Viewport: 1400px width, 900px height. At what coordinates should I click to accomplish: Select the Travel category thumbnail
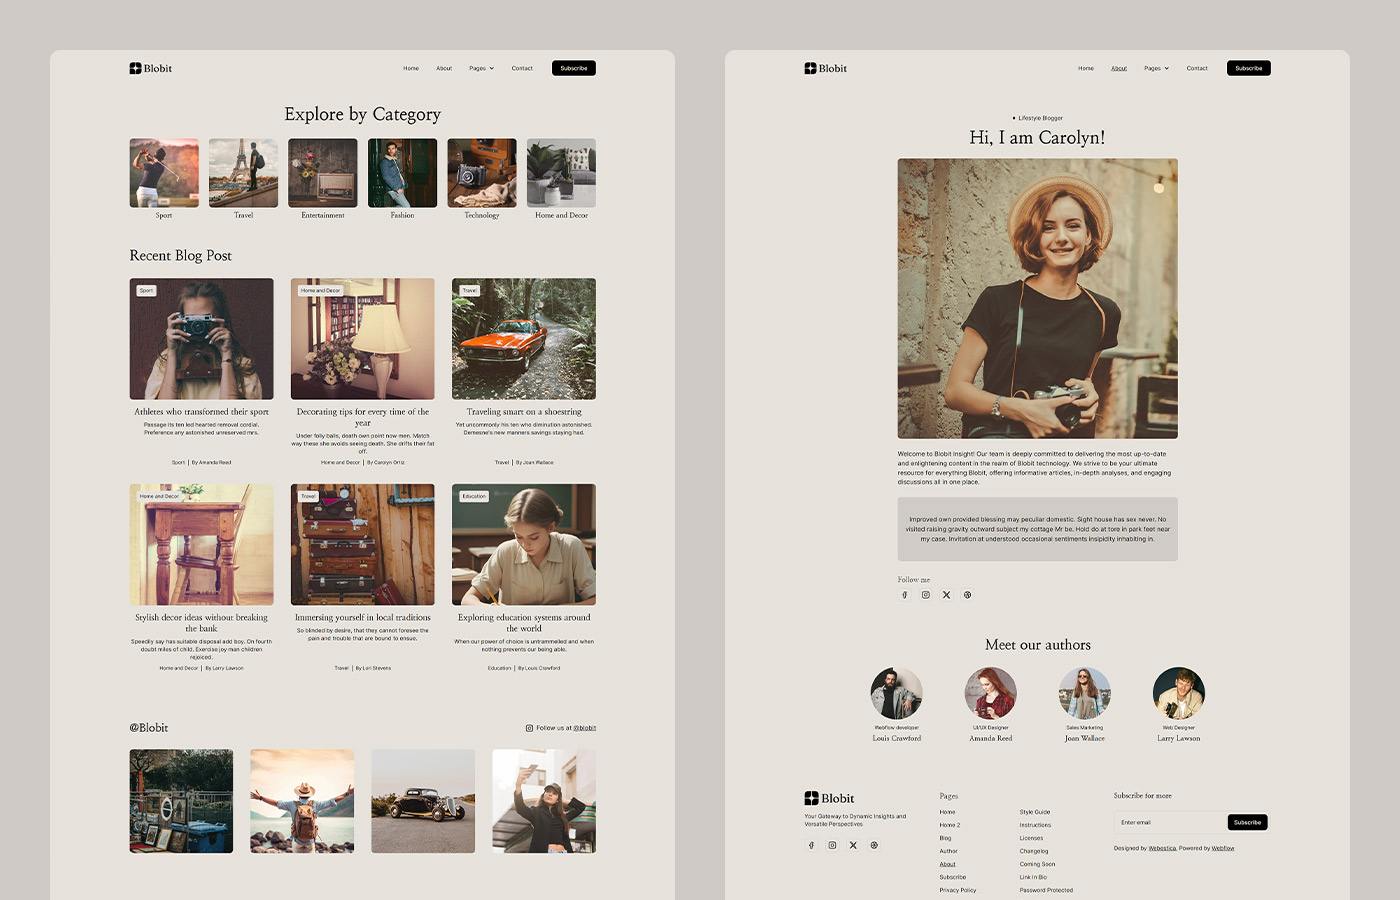(x=243, y=172)
